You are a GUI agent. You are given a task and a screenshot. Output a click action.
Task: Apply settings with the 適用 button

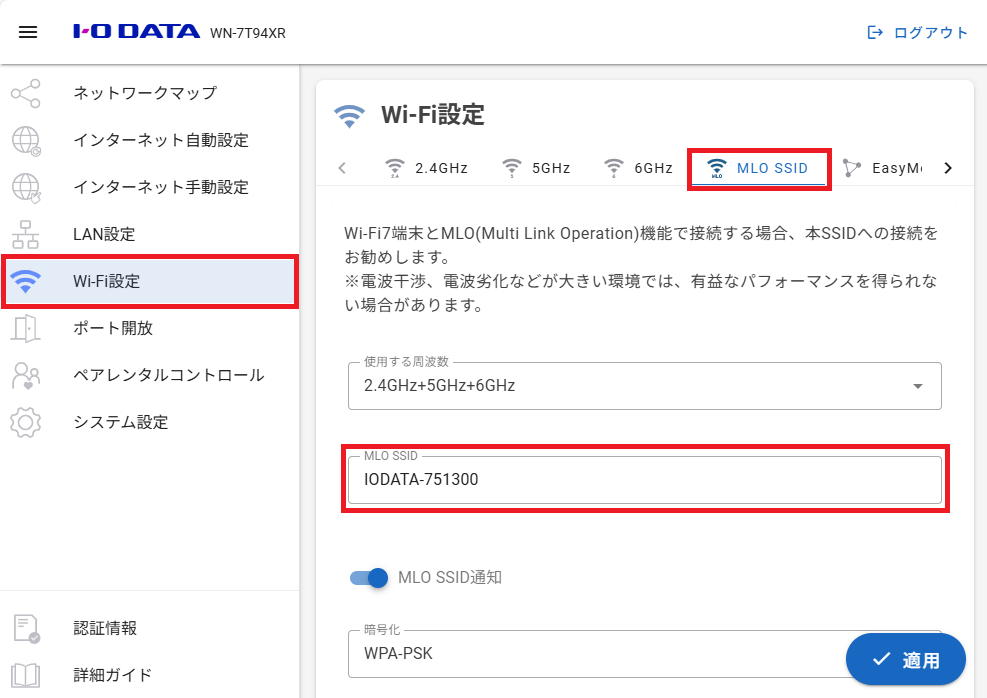[905, 659]
